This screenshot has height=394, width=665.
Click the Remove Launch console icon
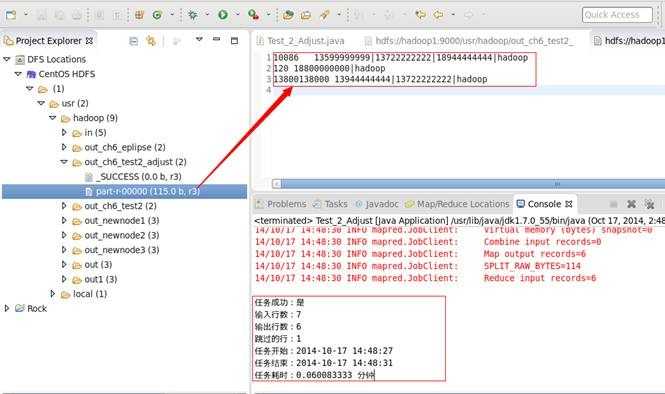pos(631,204)
